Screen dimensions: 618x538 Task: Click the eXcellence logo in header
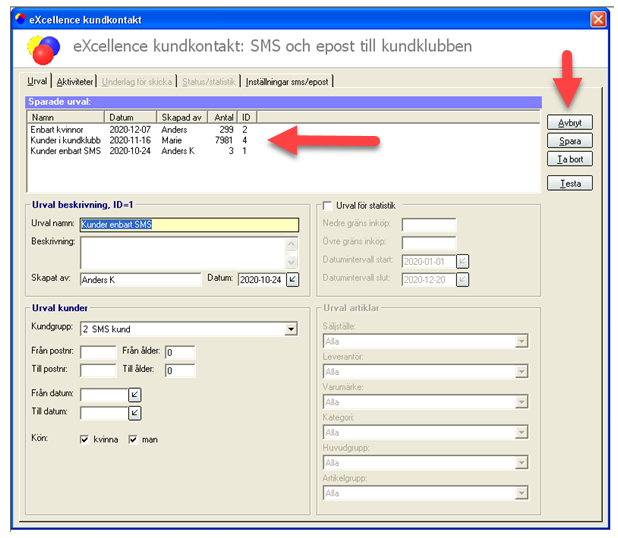click(43, 50)
